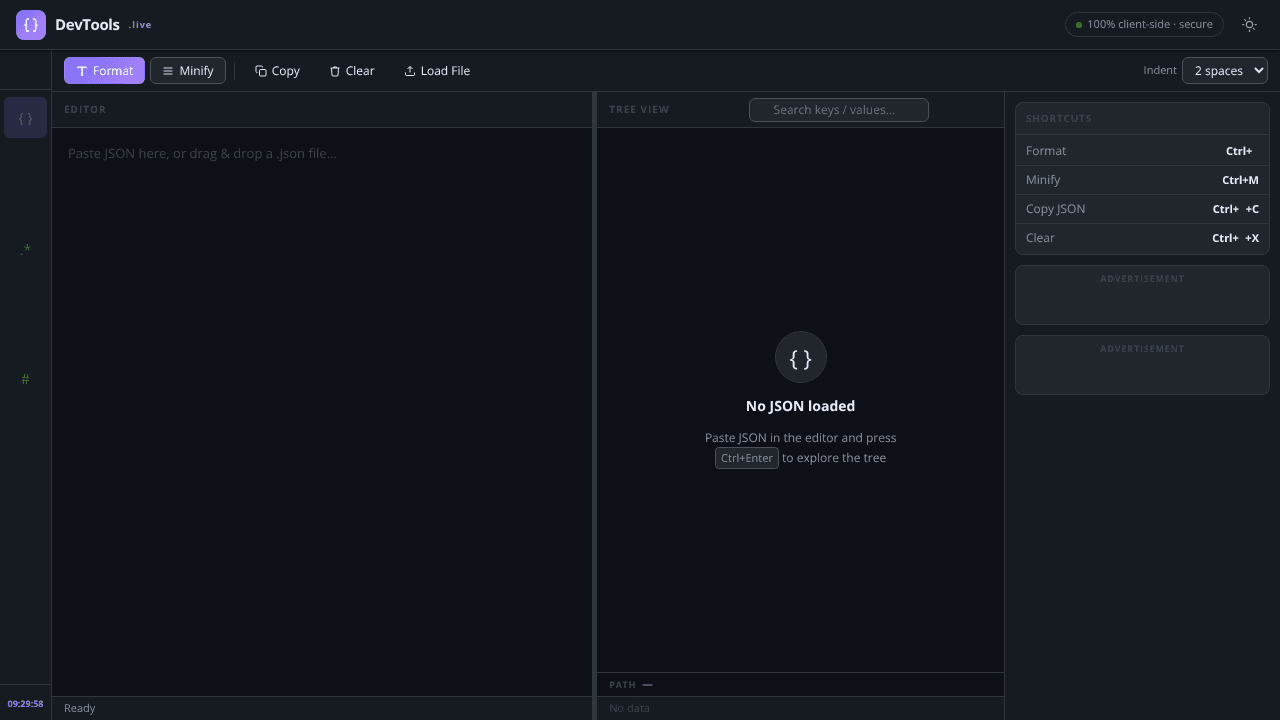Click the Ready status text

click(x=80, y=708)
